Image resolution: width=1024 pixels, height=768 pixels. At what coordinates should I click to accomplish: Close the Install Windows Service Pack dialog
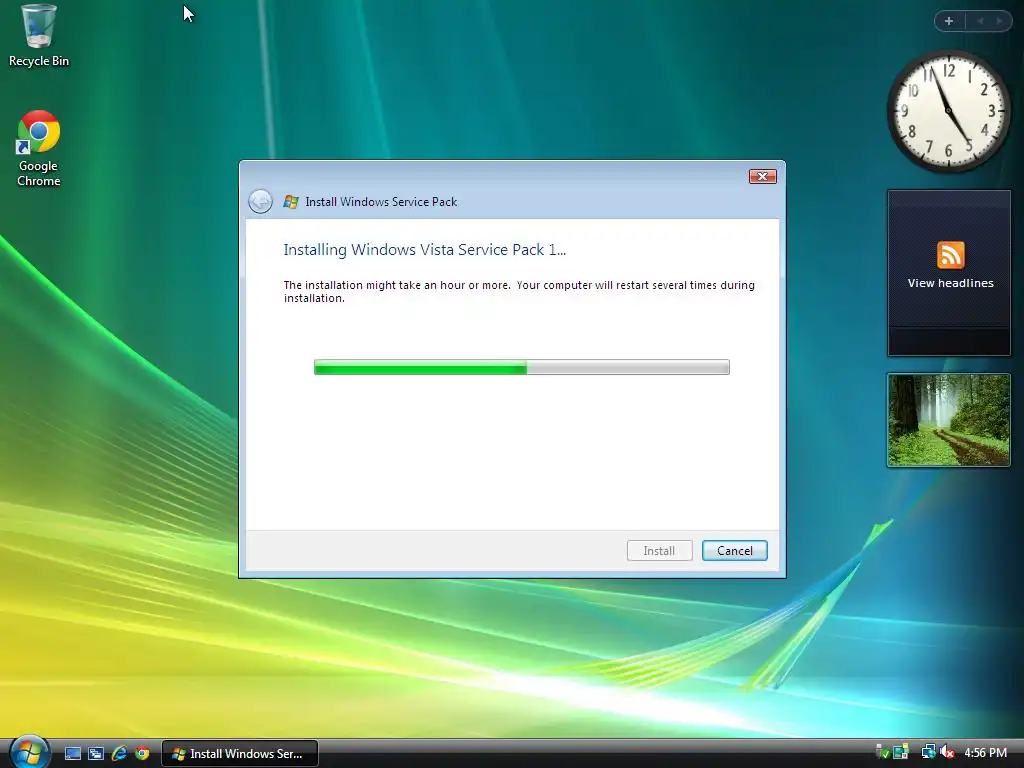pyautogui.click(x=762, y=176)
